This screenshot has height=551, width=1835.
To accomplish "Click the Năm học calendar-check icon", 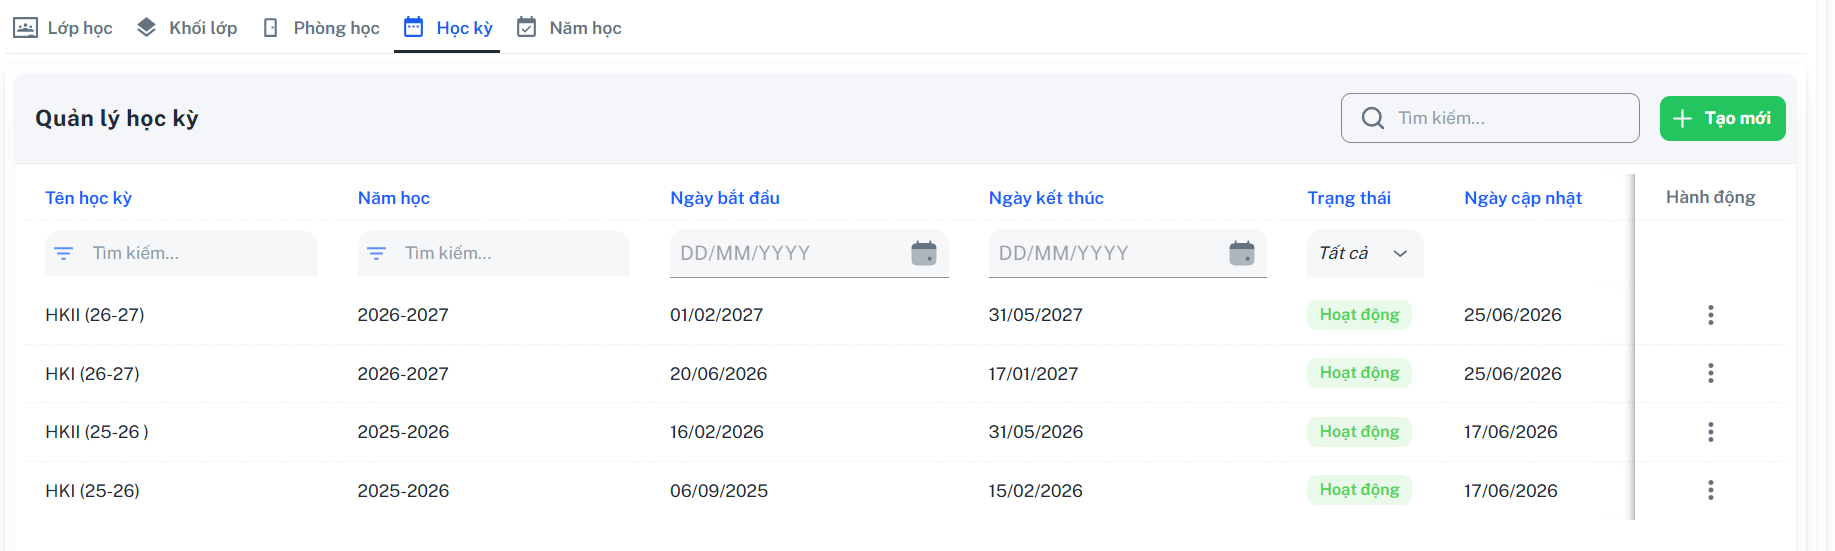I will coord(526,27).
